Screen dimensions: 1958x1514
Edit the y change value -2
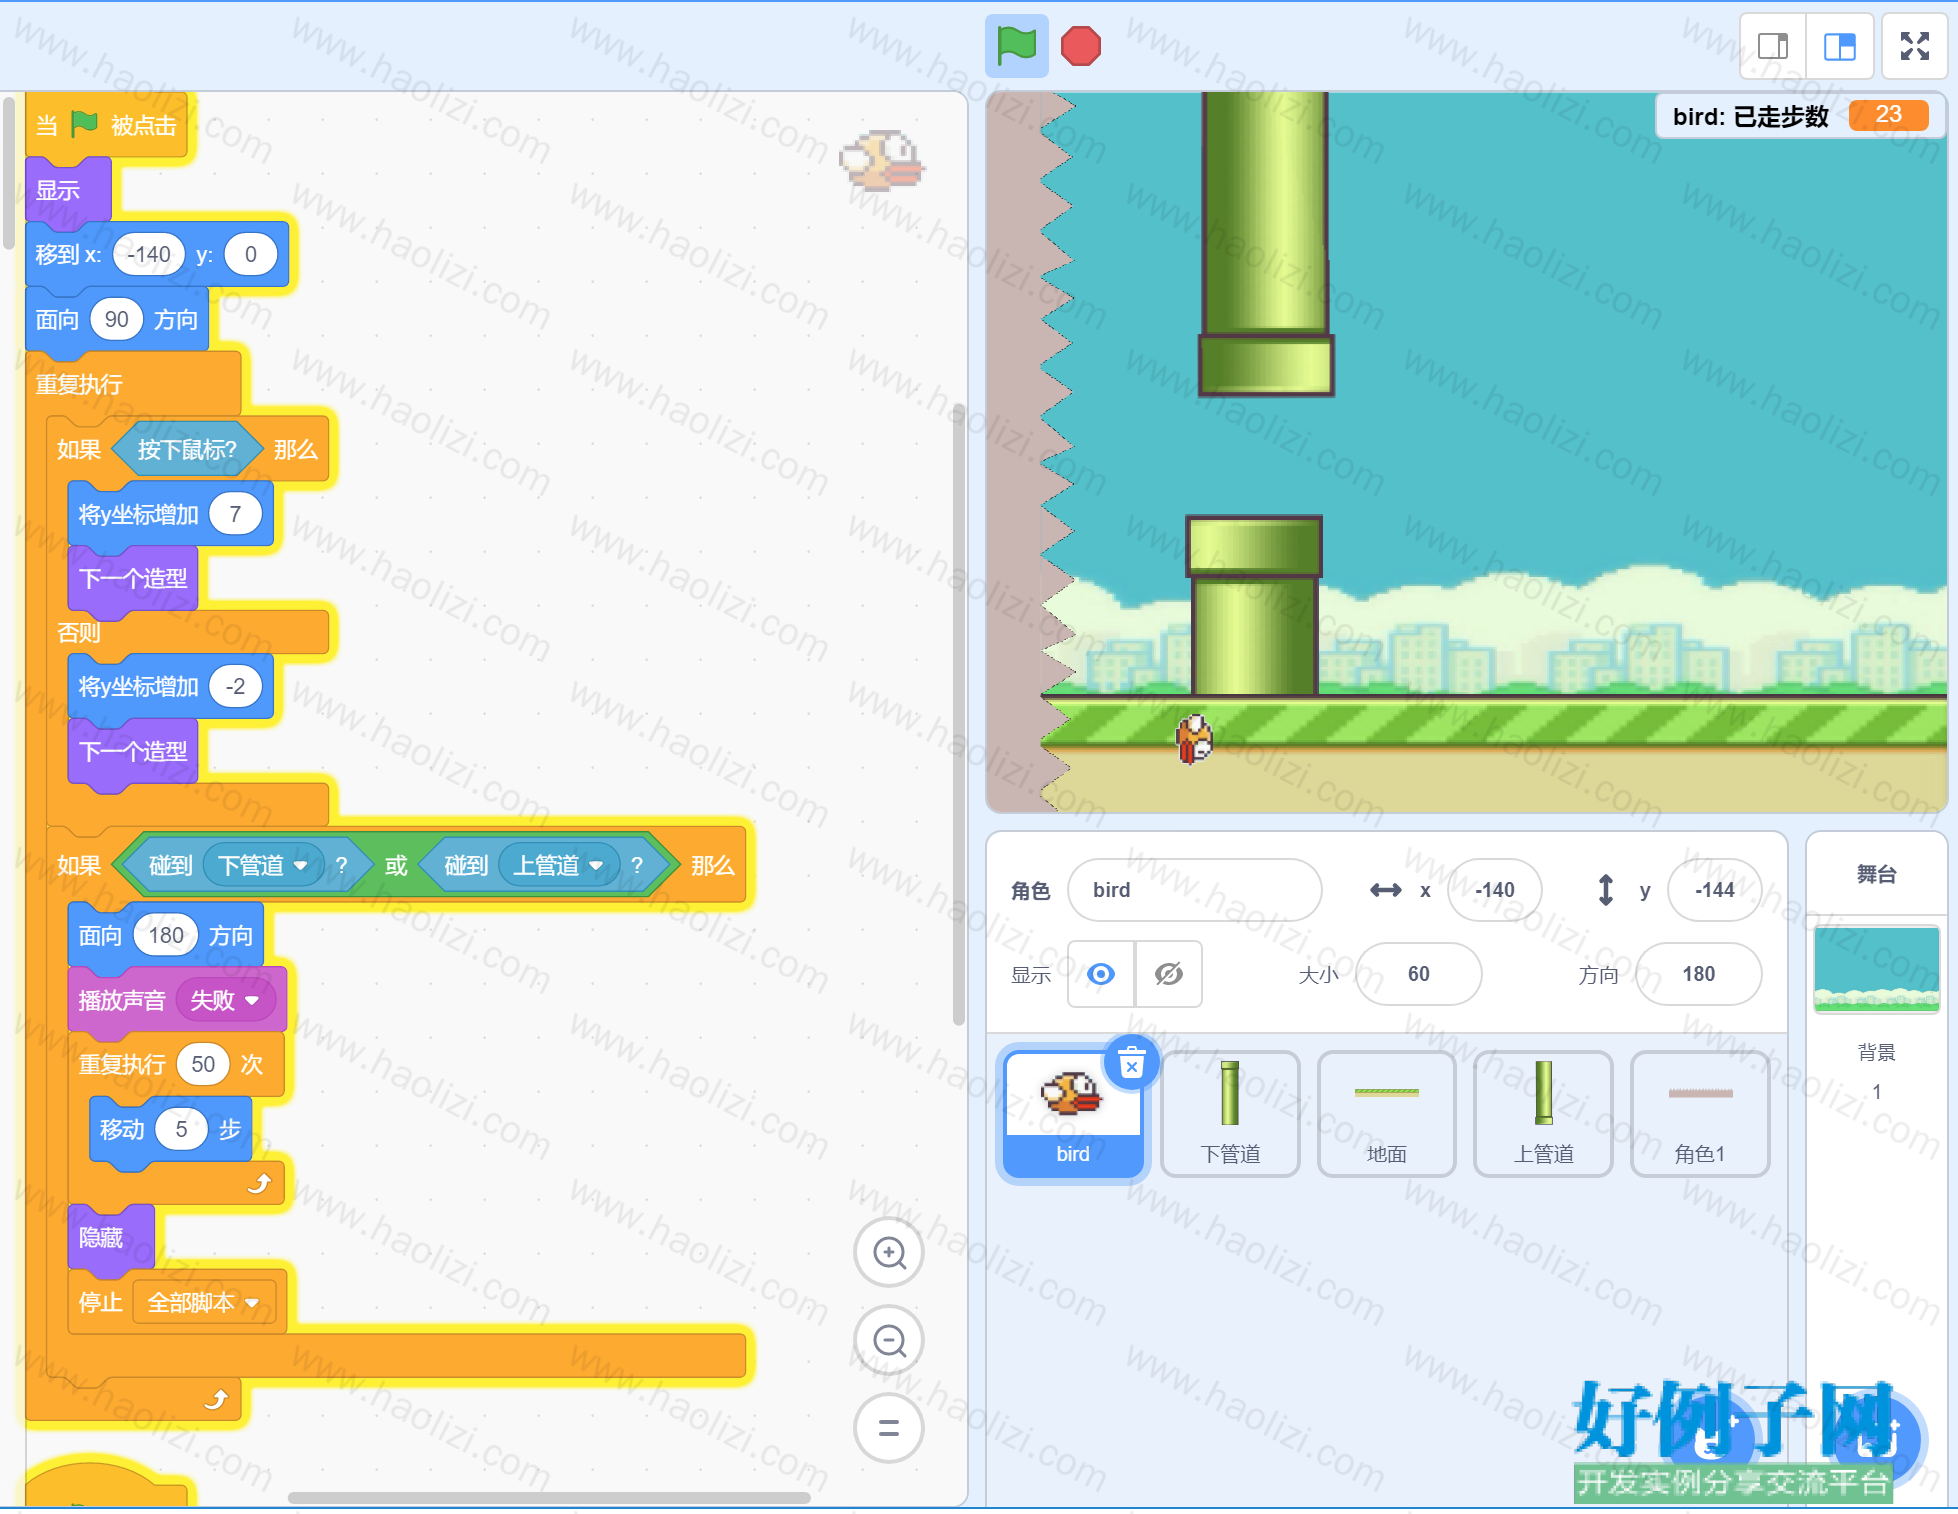pyautogui.click(x=235, y=686)
